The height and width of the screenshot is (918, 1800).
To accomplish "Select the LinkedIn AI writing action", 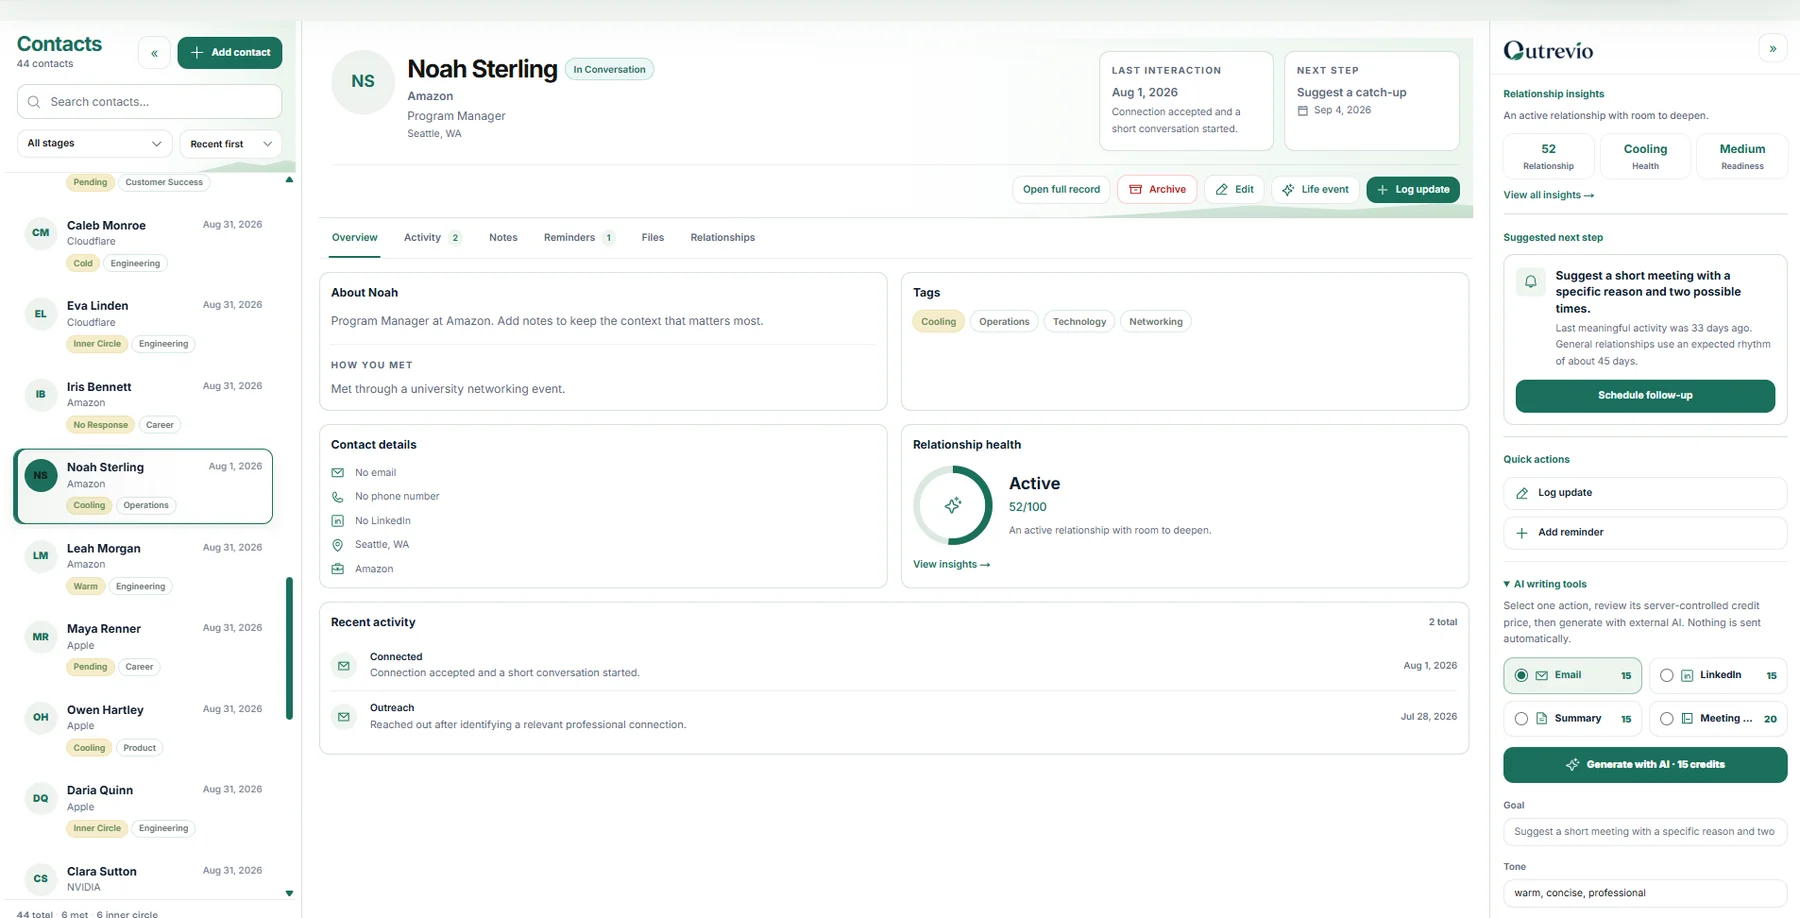I will [x=1717, y=676].
